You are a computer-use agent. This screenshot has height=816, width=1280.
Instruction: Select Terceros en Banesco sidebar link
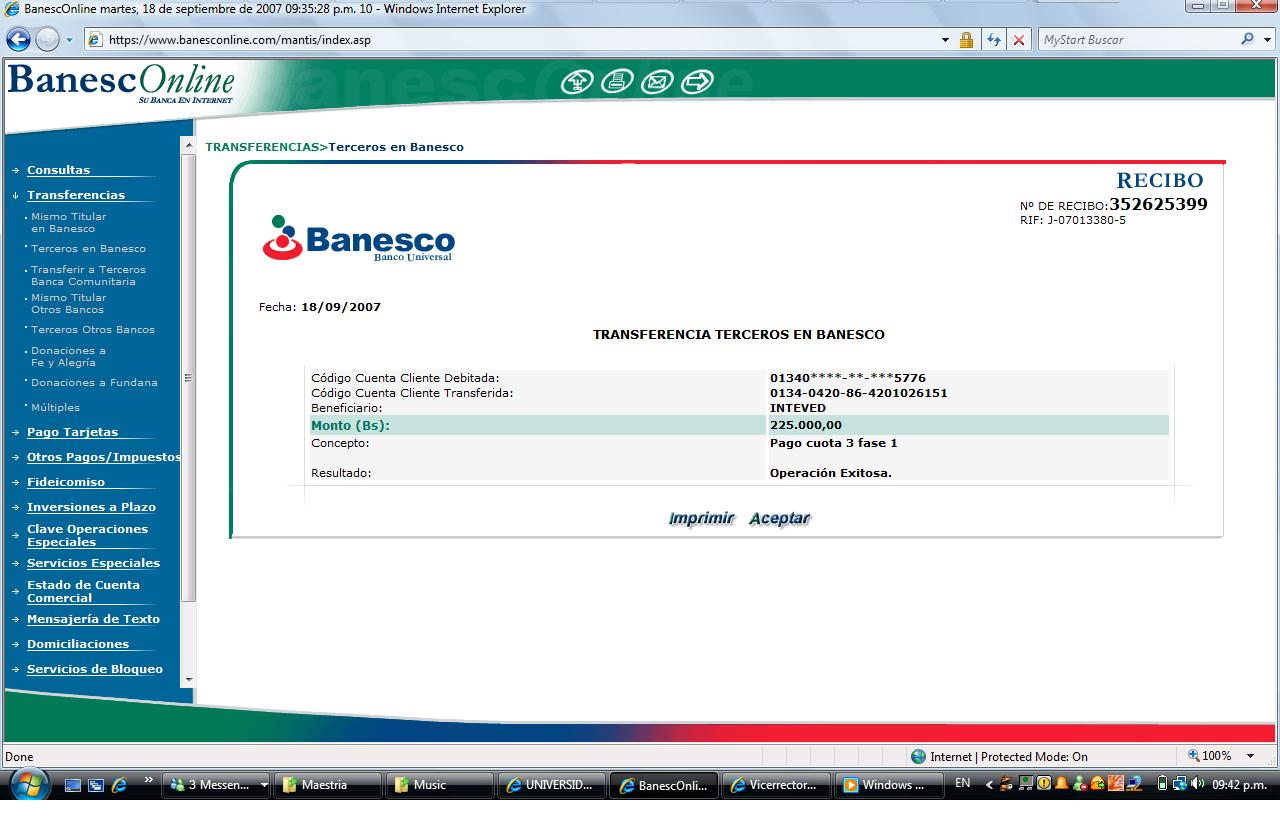(x=88, y=248)
